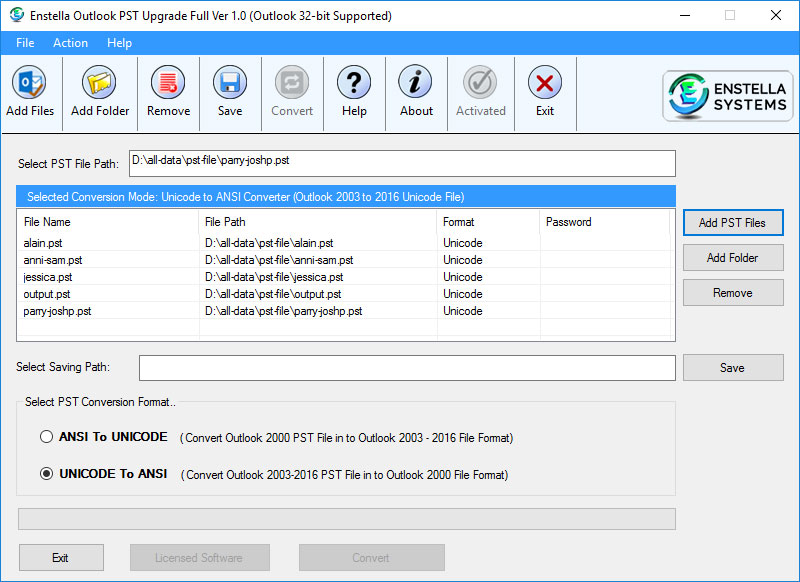Click the File Name column header

click(47, 222)
